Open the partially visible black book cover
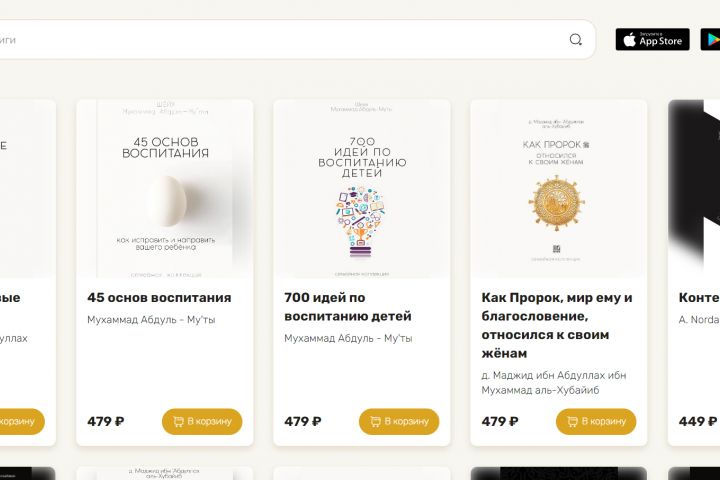 tap(695, 188)
